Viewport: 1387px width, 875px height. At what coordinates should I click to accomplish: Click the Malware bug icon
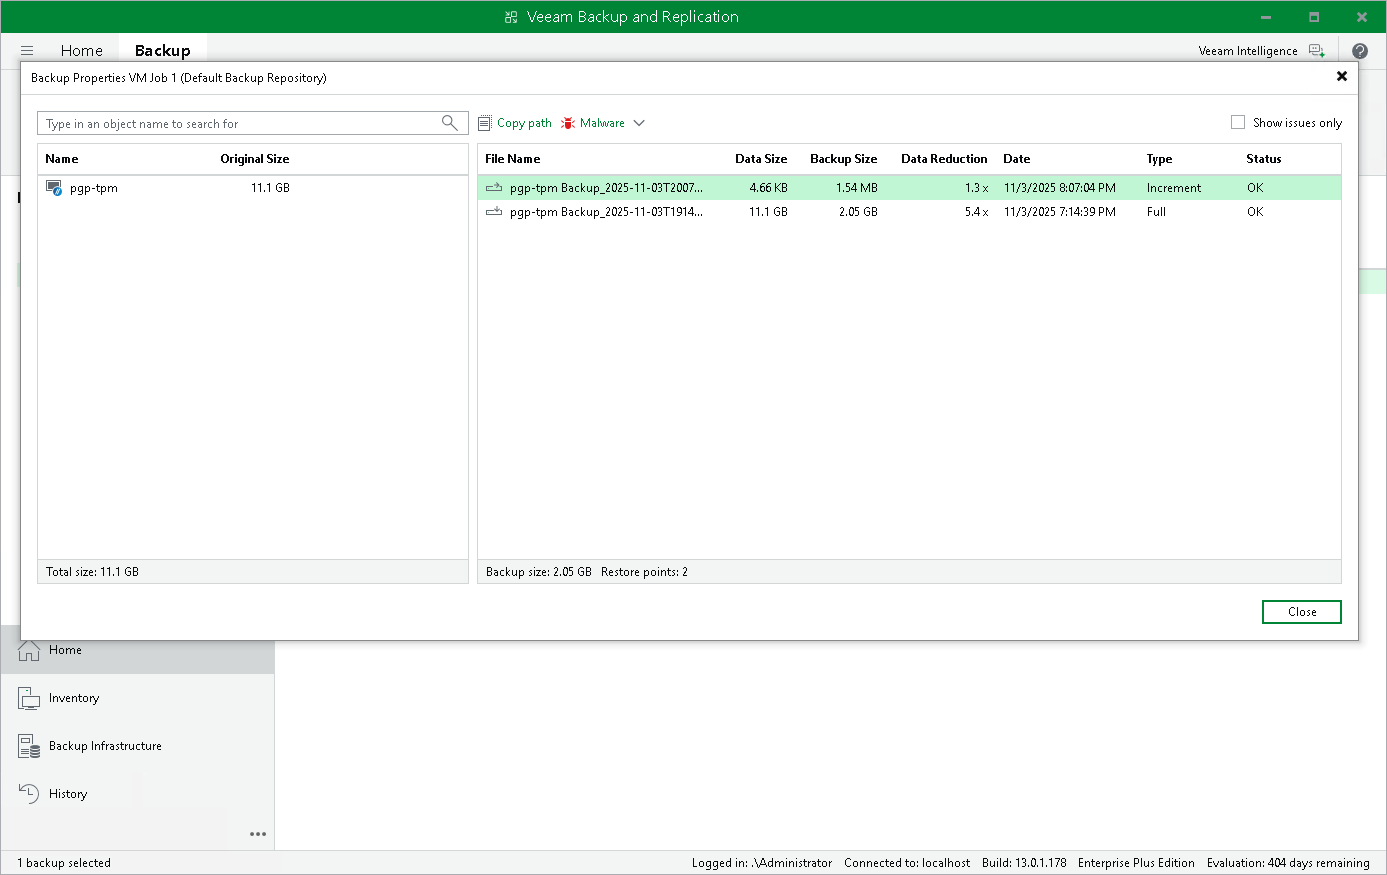point(568,123)
